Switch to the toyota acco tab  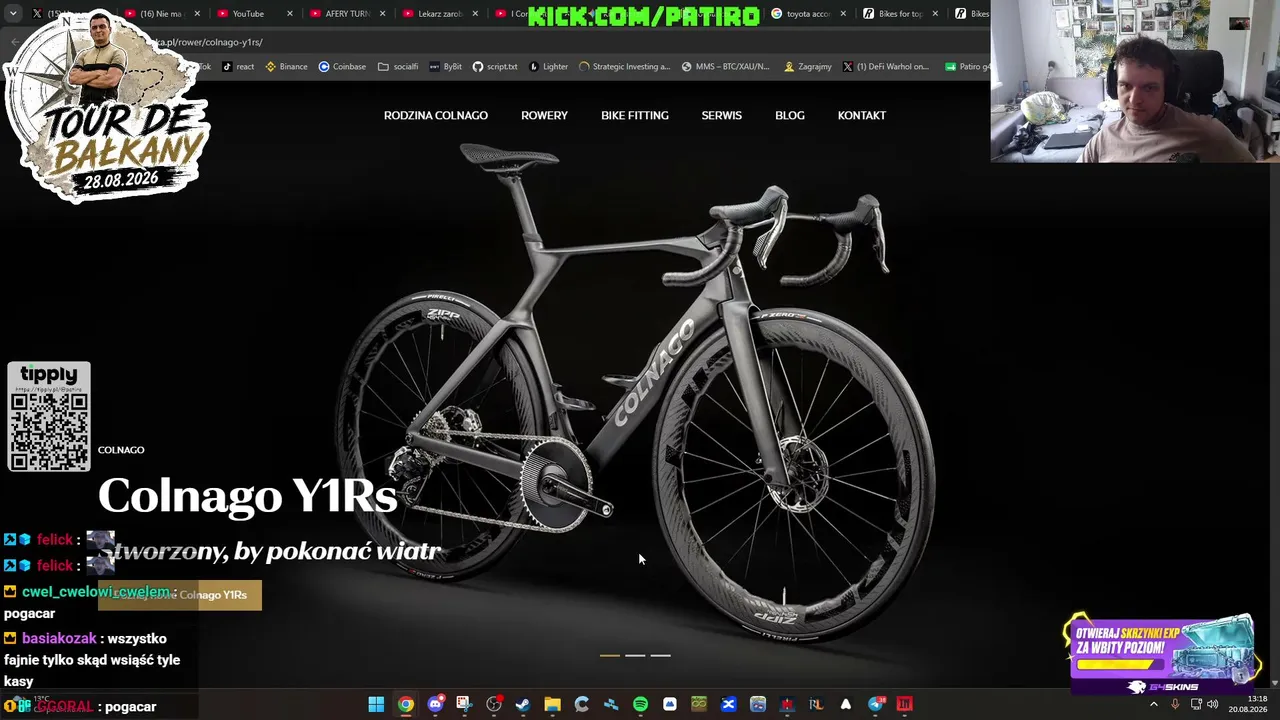pyautogui.click(x=808, y=14)
